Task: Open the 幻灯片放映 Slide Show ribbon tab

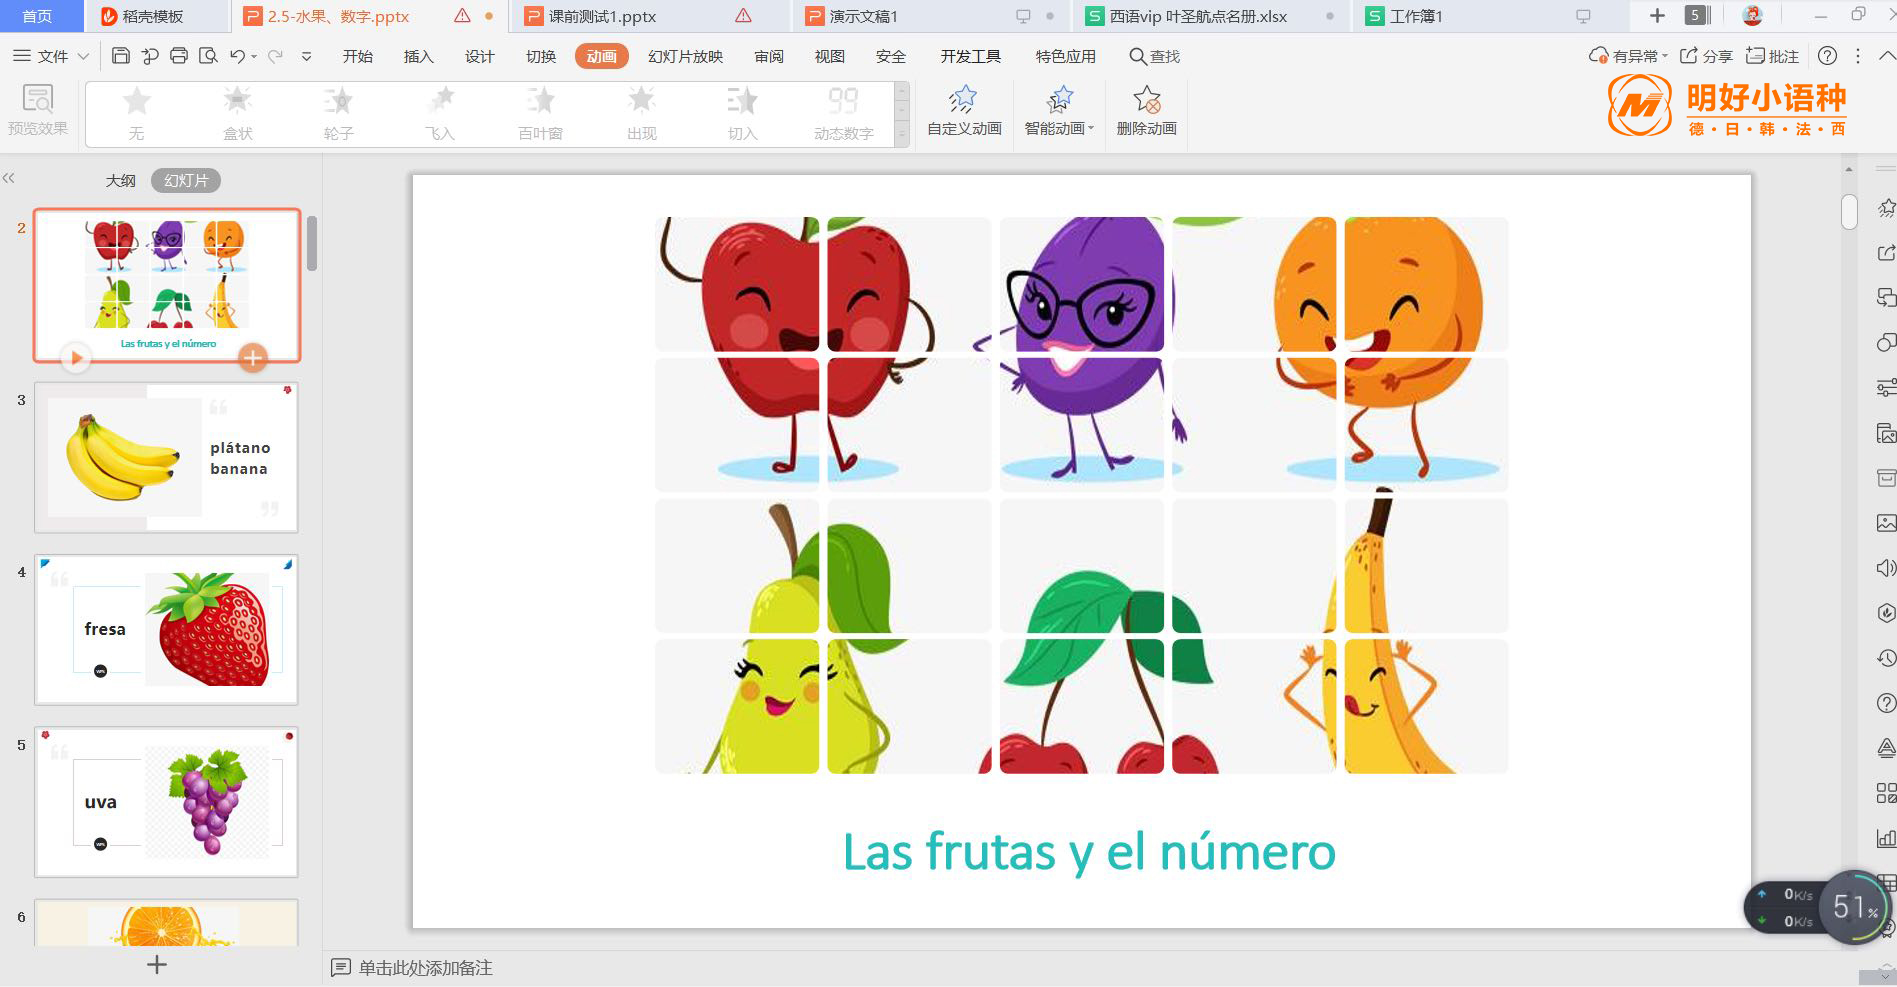Action: pos(685,56)
